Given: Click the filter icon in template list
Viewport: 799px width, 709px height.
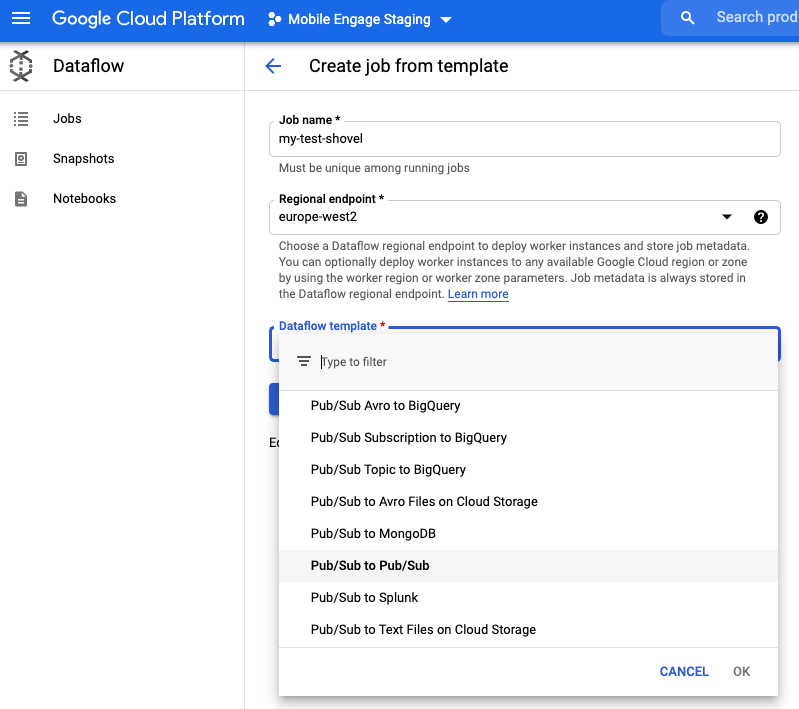Looking at the screenshot, I should click(x=304, y=362).
